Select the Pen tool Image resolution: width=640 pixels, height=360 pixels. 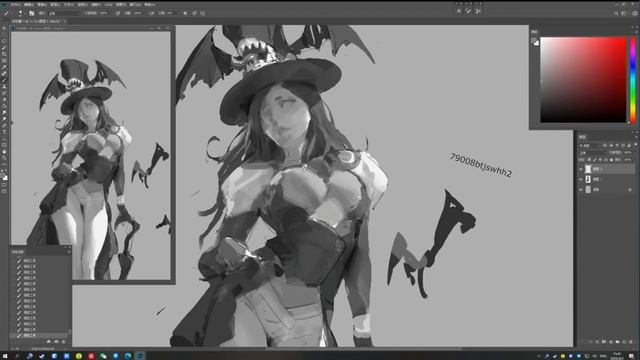(x=4, y=125)
